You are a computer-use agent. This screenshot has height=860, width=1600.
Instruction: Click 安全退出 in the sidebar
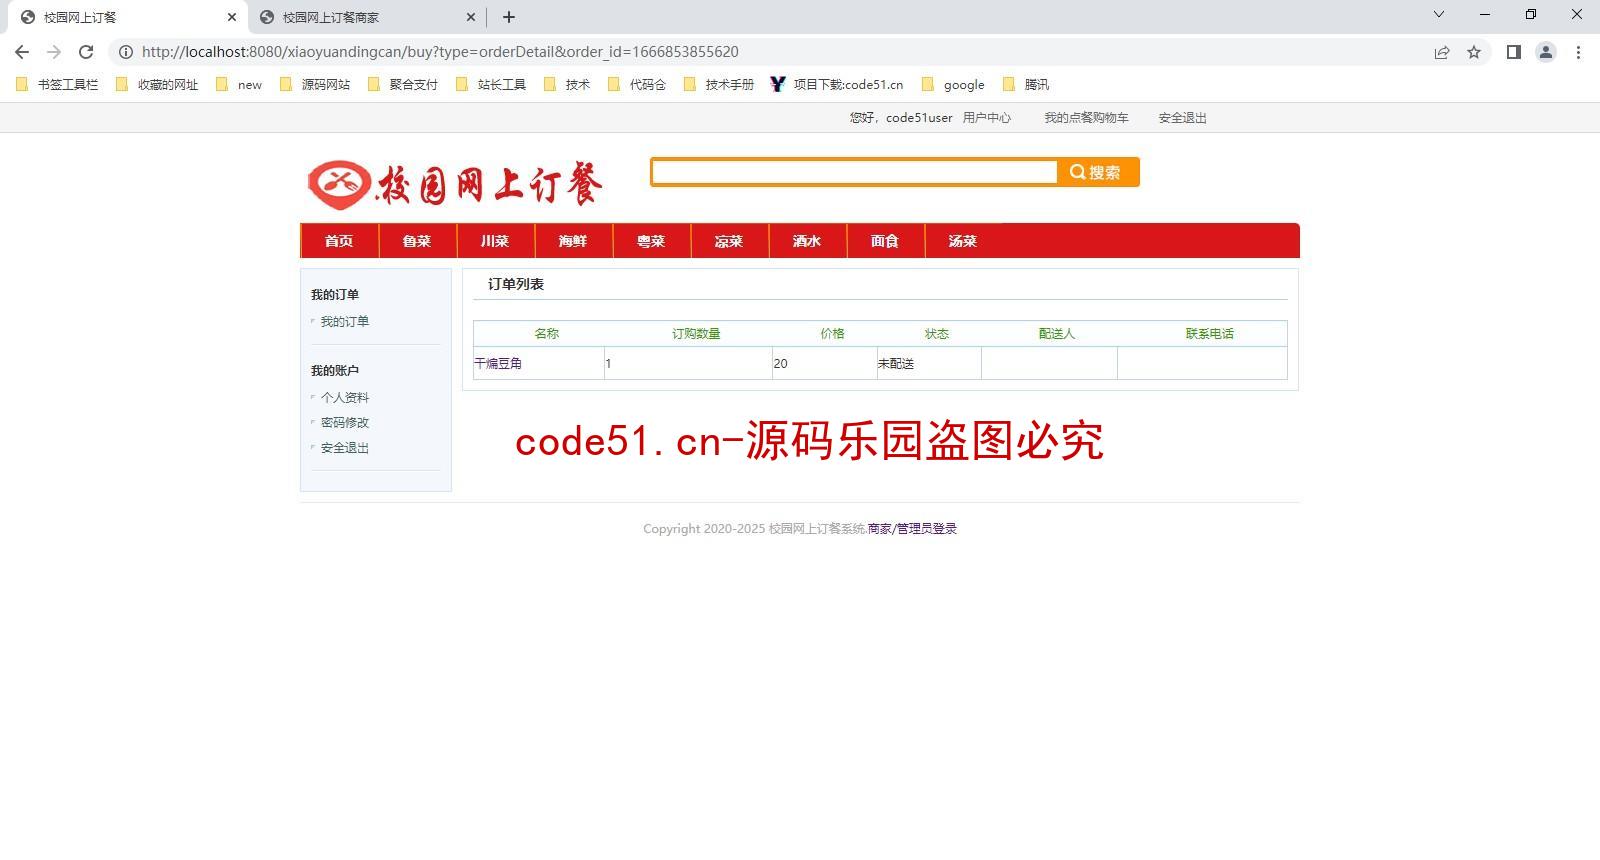(x=345, y=448)
